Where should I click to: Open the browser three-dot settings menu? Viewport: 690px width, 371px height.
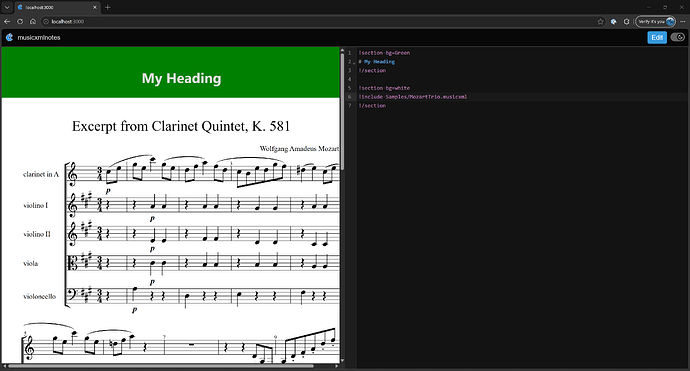click(683, 22)
